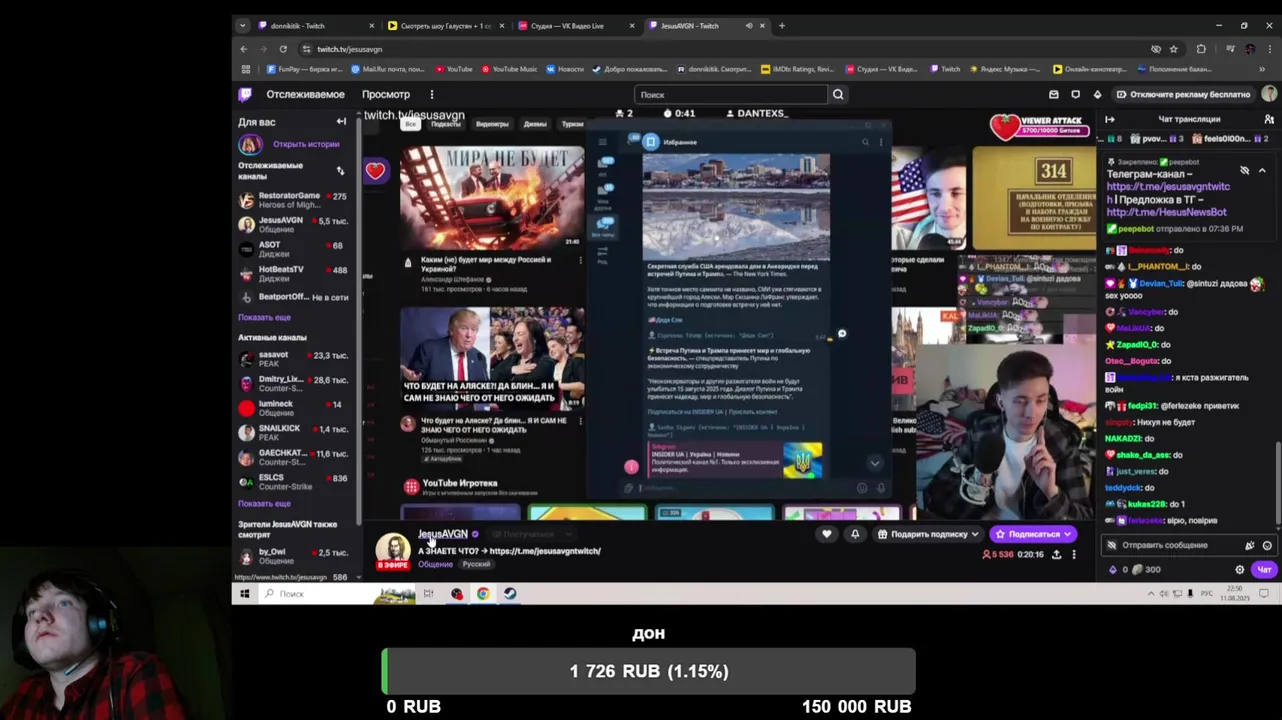Open a new browser tab with the plus

[x=782, y=25]
